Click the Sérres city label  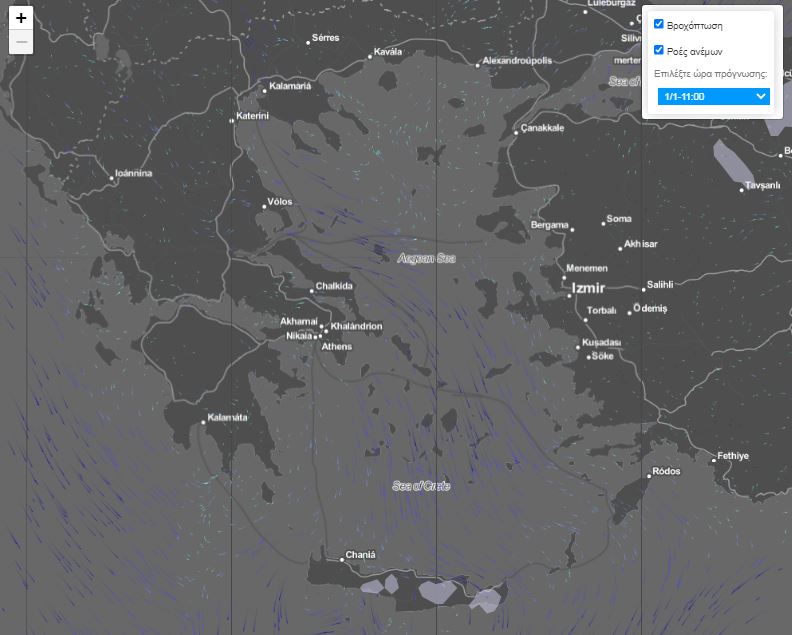pyautogui.click(x=325, y=38)
